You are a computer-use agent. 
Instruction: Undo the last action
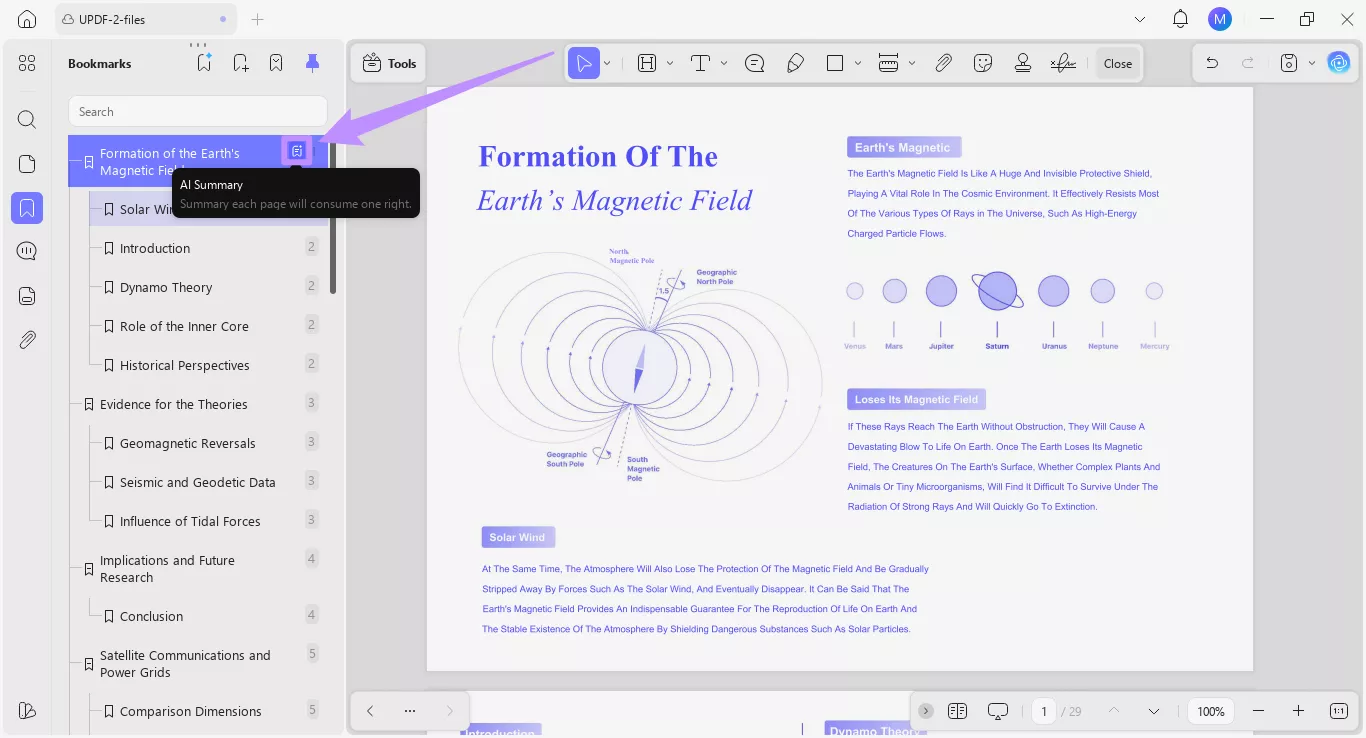1212,63
